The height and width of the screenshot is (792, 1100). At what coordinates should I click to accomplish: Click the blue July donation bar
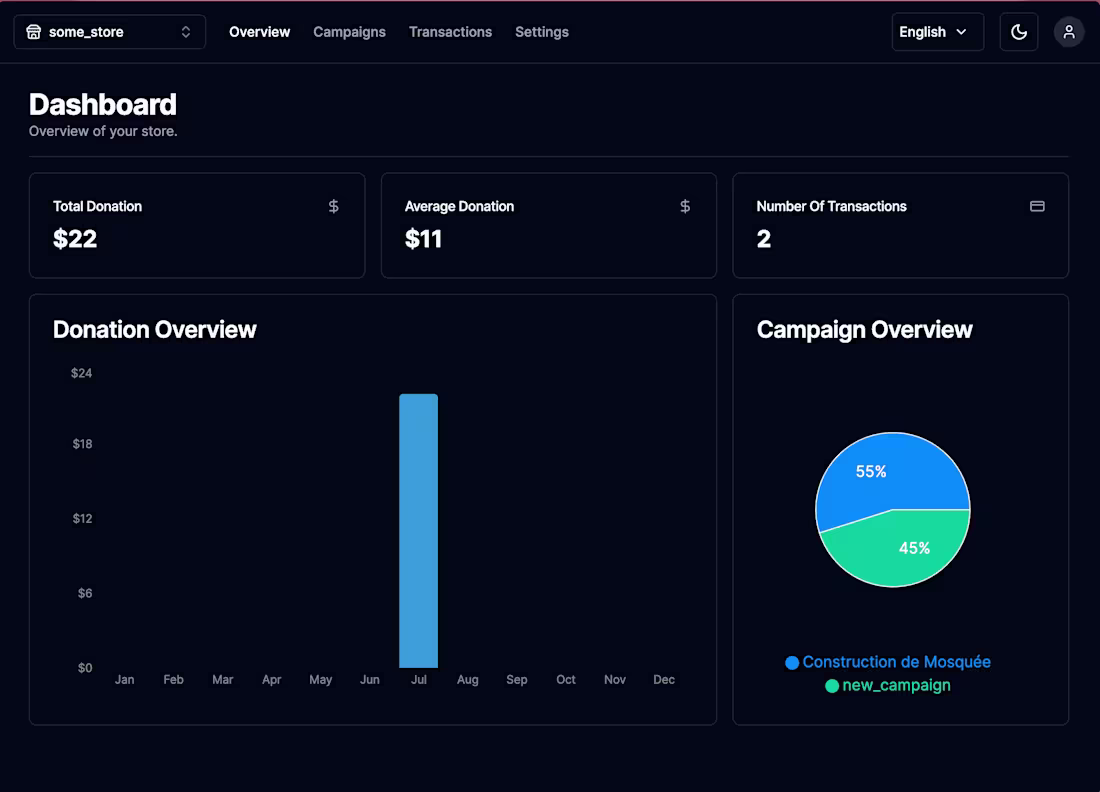[418, 528]
